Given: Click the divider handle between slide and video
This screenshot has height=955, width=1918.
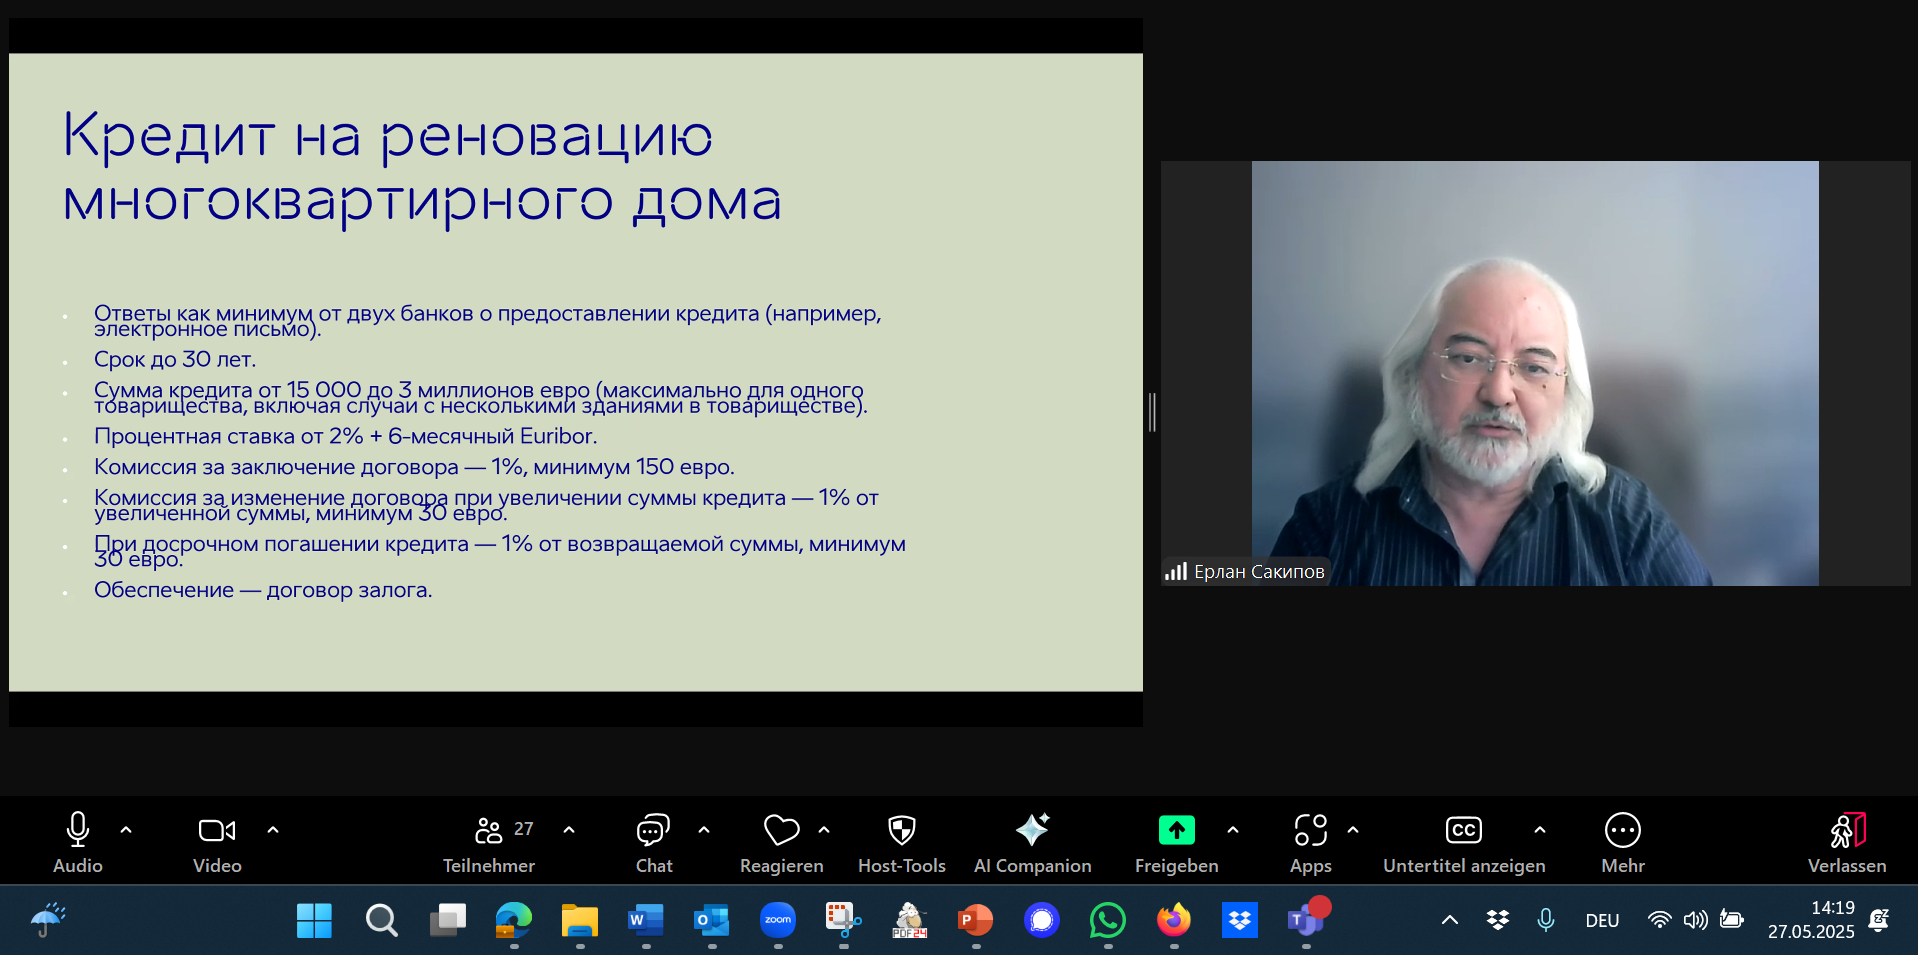Looking at the screenshot, I should coord(1152,412).
